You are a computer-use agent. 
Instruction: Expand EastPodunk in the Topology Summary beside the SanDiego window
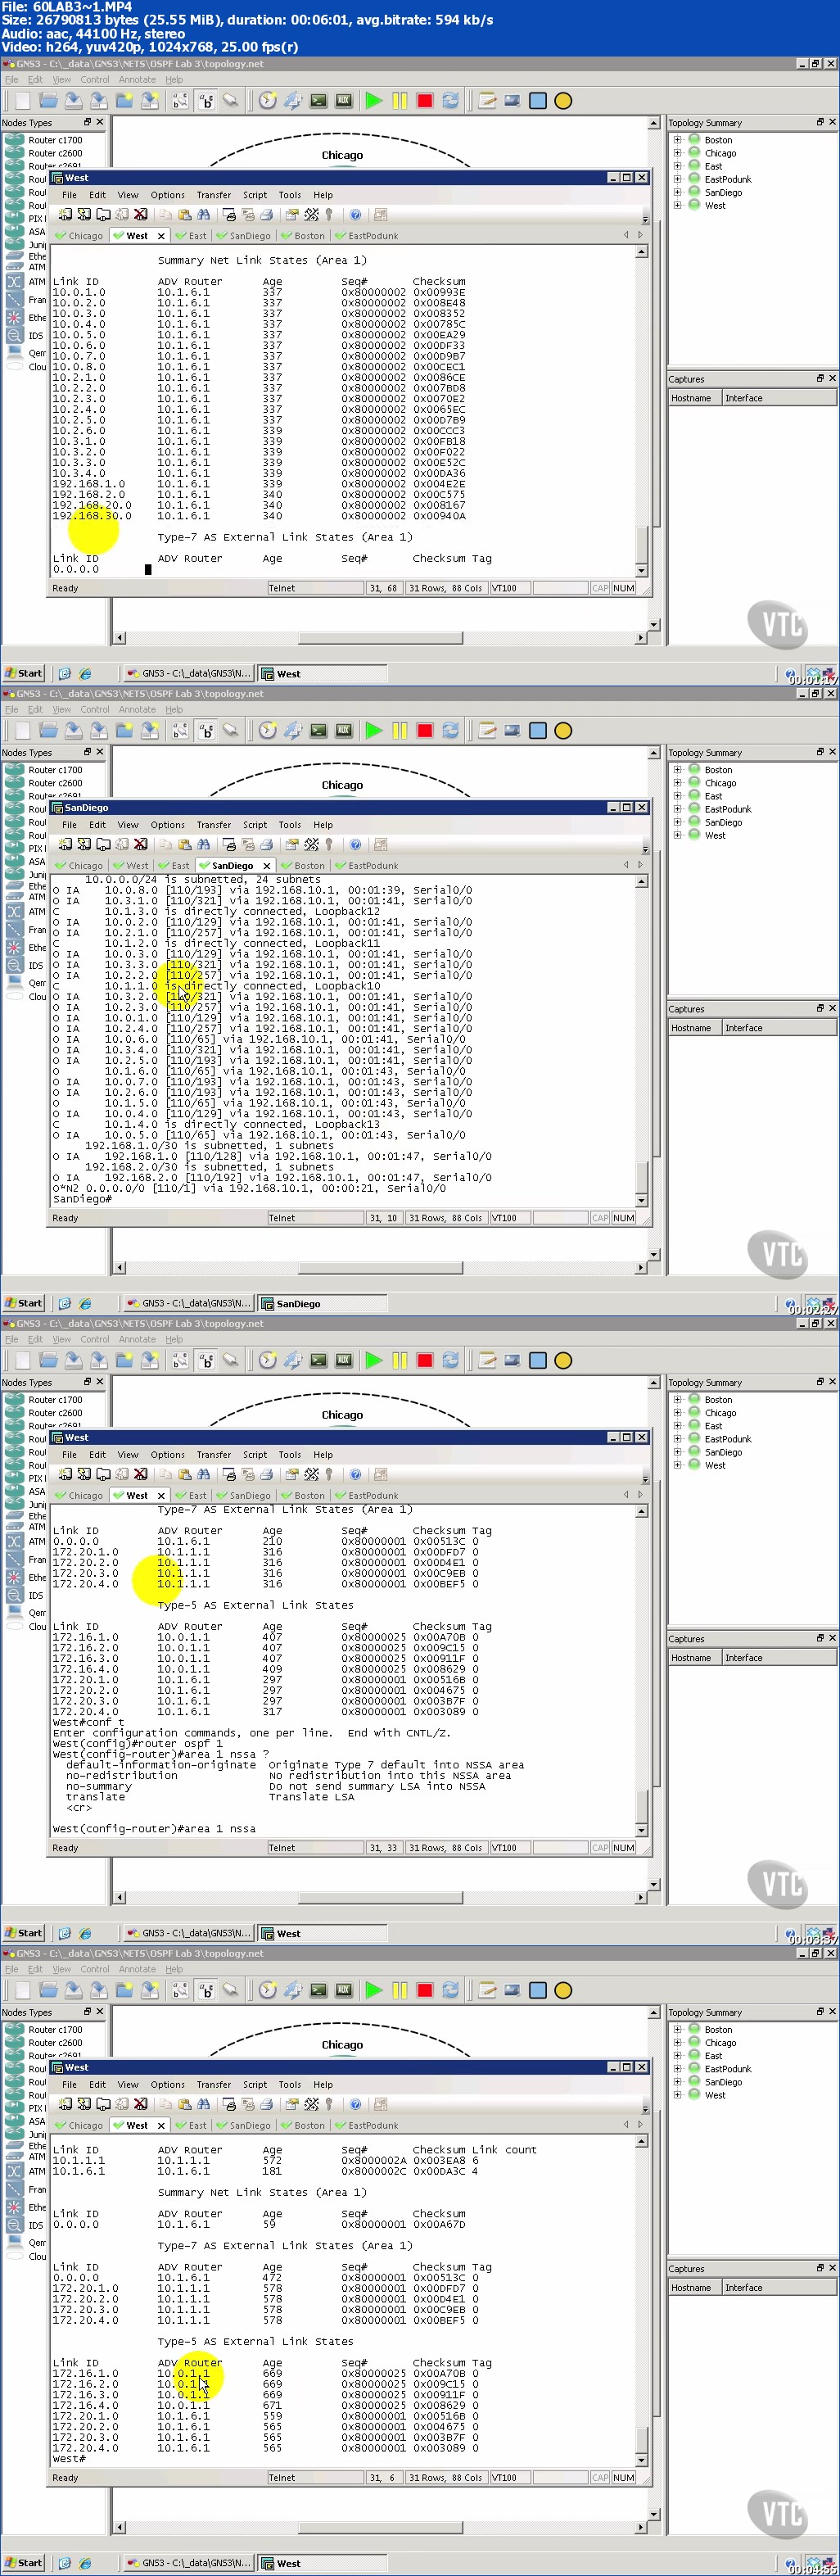pos(677,809)
